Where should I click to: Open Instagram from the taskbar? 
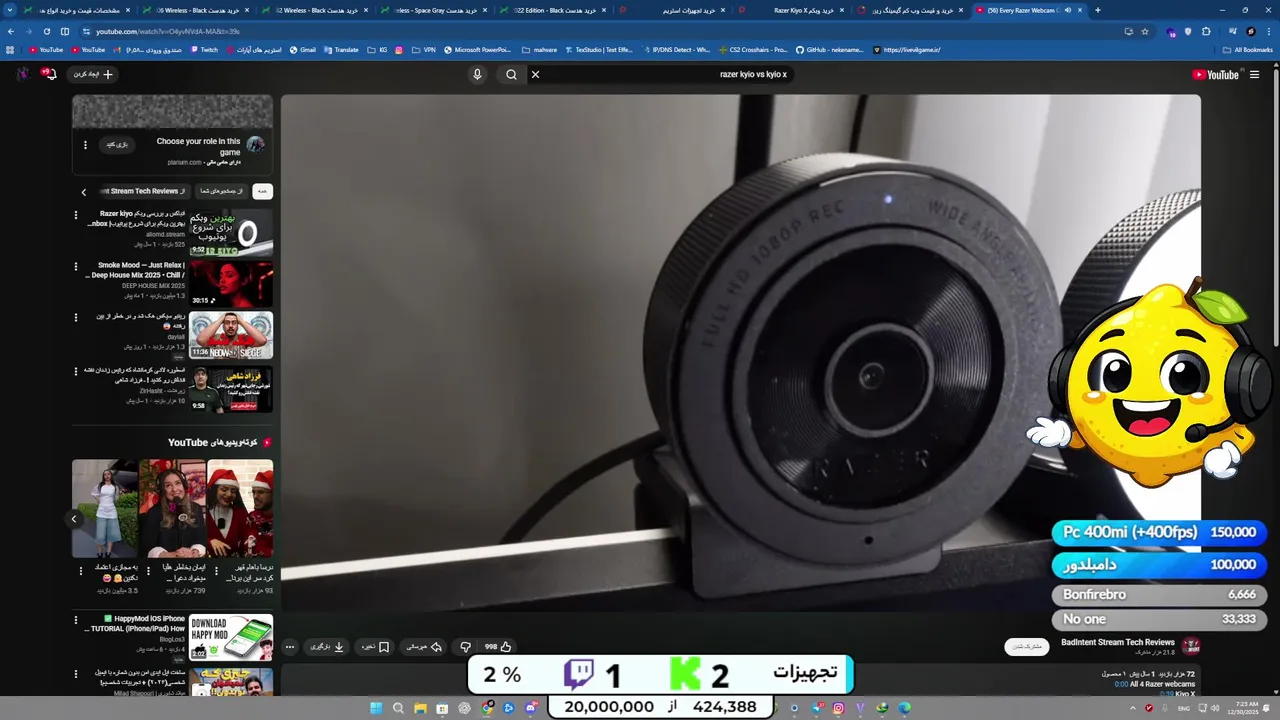[838, 708]
